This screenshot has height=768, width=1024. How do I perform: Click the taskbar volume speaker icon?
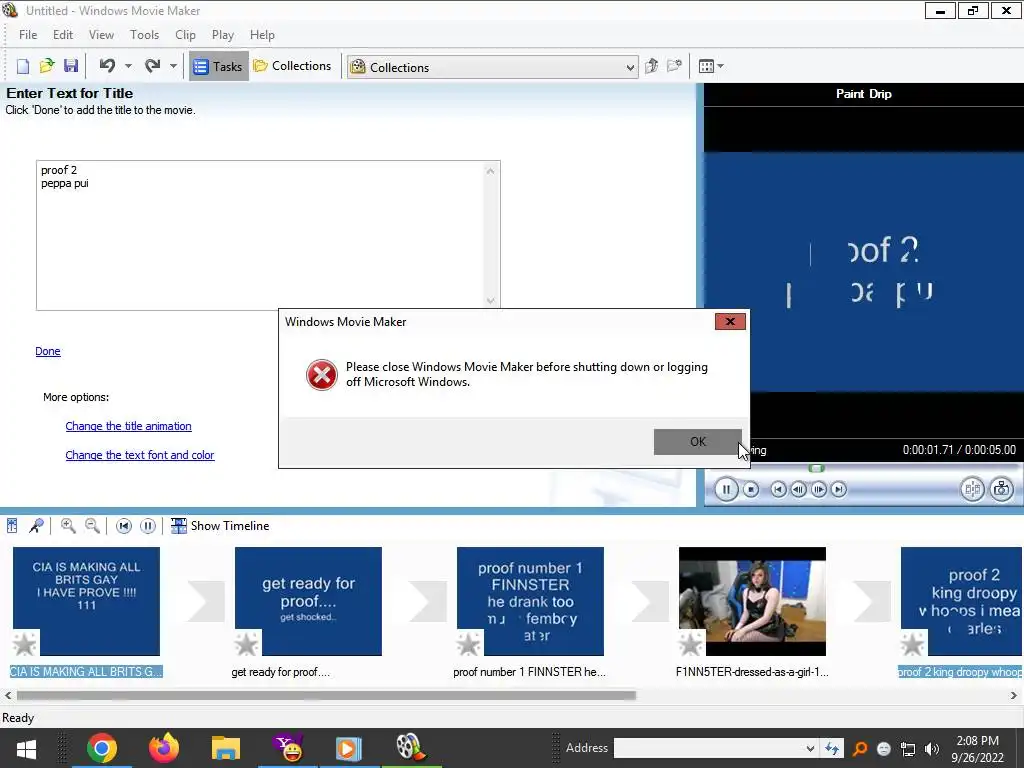(x=932, y=749)
